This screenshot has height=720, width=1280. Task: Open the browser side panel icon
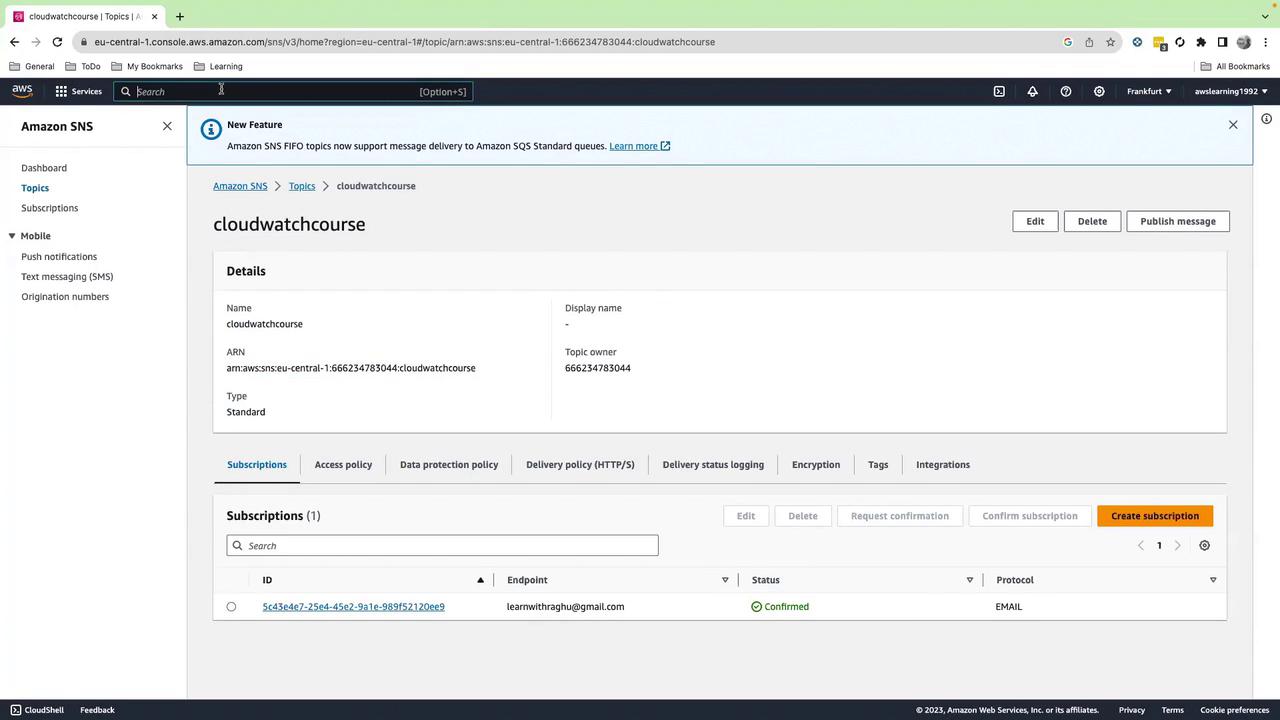click(x=1222, y=42)
